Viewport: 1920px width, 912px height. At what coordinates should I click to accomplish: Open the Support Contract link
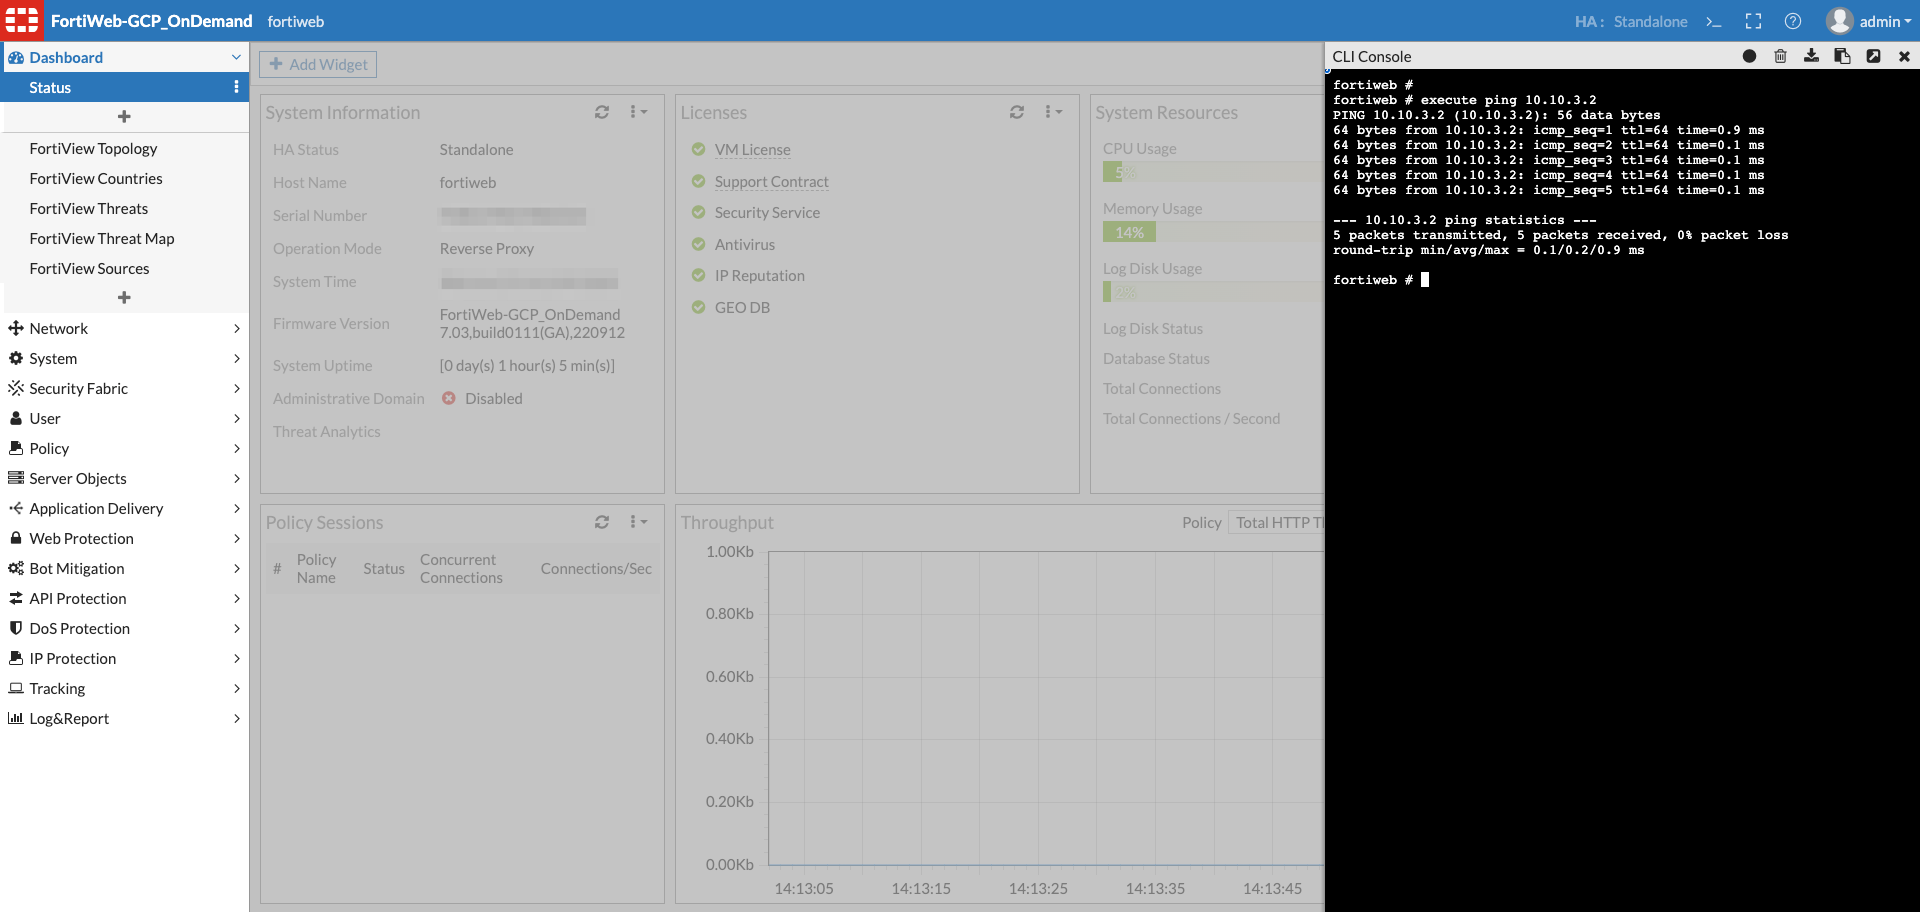coord(771,181)
